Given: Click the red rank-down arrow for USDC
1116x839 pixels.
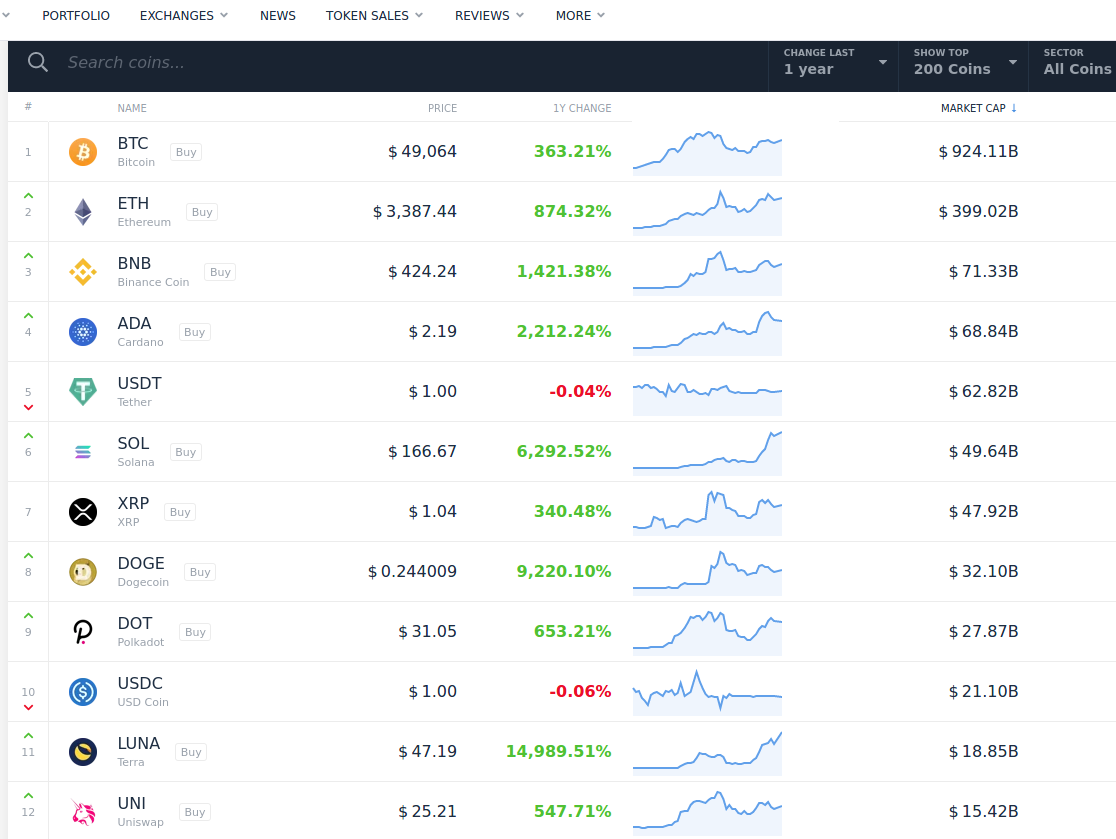Looking at the screenshot, I should [28, 708].
